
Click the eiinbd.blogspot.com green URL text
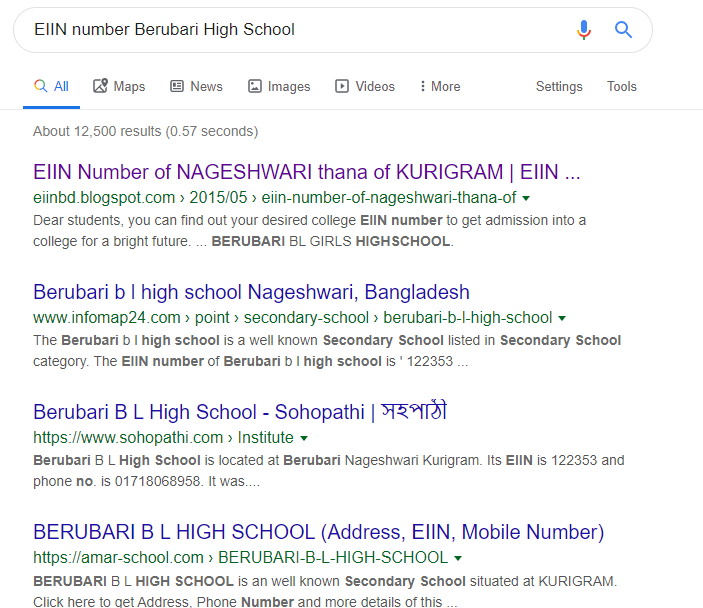pyautogui.click(x=274, y=198)
